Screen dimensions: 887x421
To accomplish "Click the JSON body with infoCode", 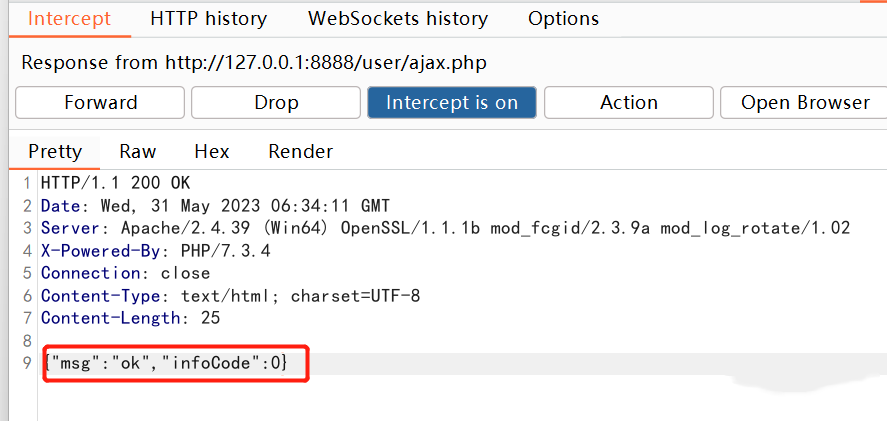I will click(166, 363).
